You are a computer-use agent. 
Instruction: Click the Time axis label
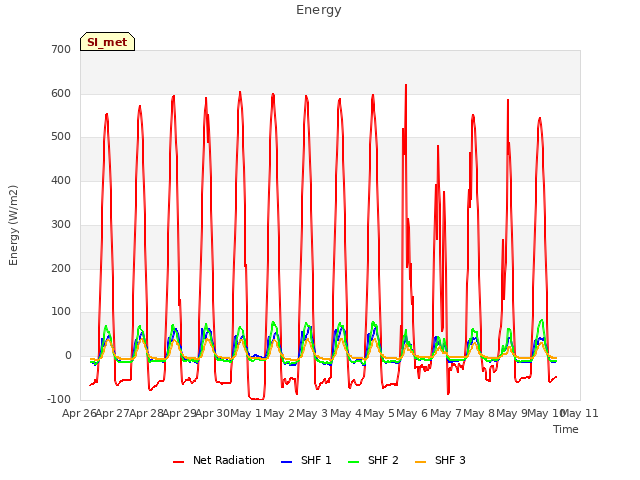click(566, 429)
